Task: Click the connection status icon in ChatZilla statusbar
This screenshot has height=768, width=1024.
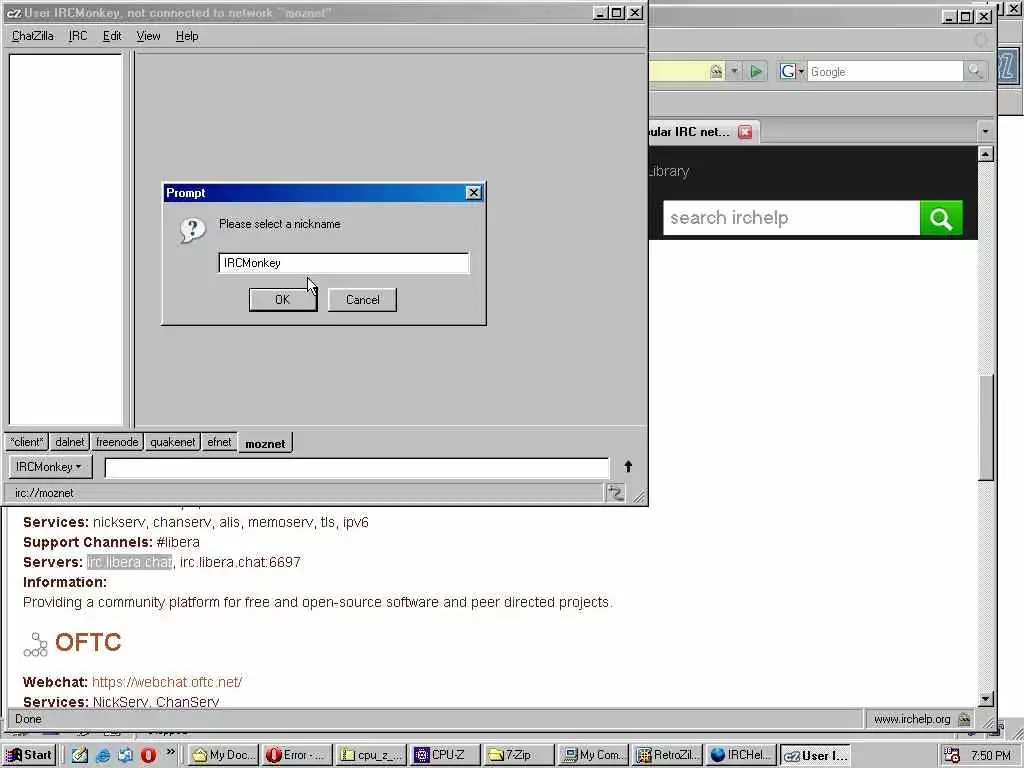Action: tap(615, 492)
